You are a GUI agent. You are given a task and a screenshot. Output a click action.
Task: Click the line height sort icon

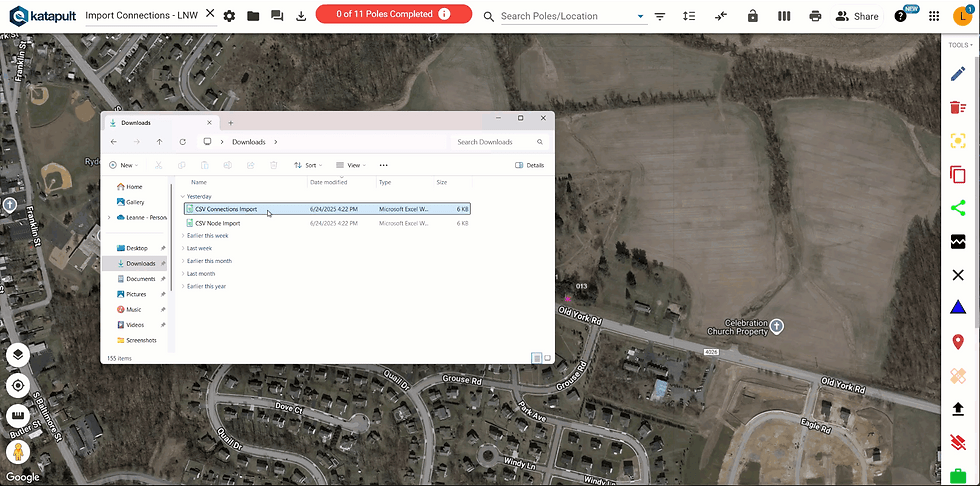689,16
